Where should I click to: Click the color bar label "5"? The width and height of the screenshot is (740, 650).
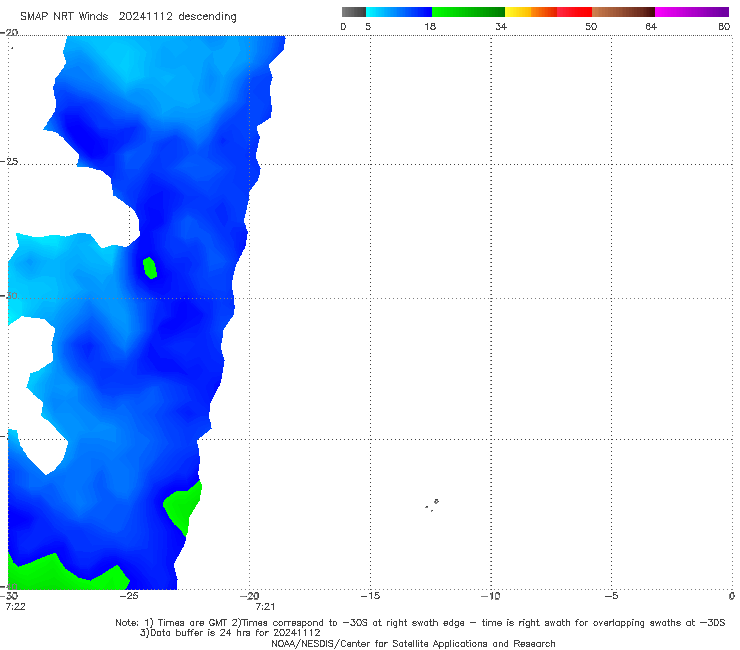click(x=368, y=26)
